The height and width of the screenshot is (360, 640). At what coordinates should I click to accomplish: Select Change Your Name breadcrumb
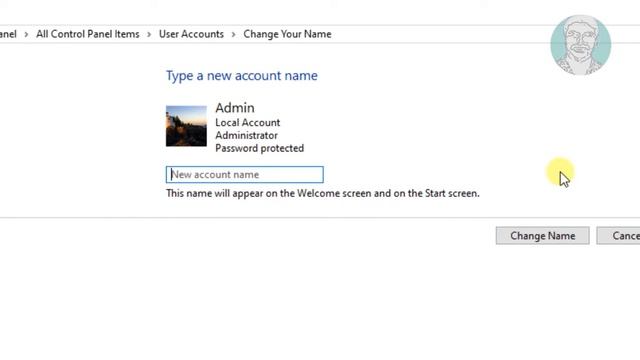tap(287, 34)
